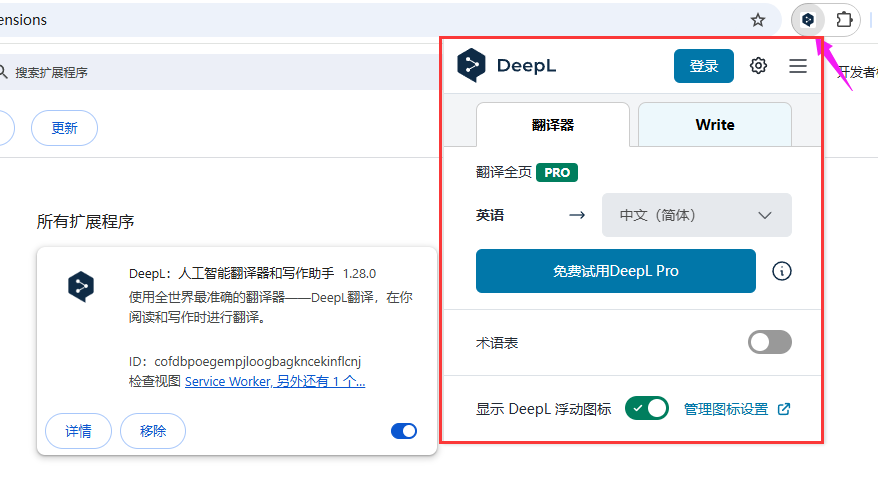Bookmark this page with the star icon

pyautogui.click(x=758, y=20)
